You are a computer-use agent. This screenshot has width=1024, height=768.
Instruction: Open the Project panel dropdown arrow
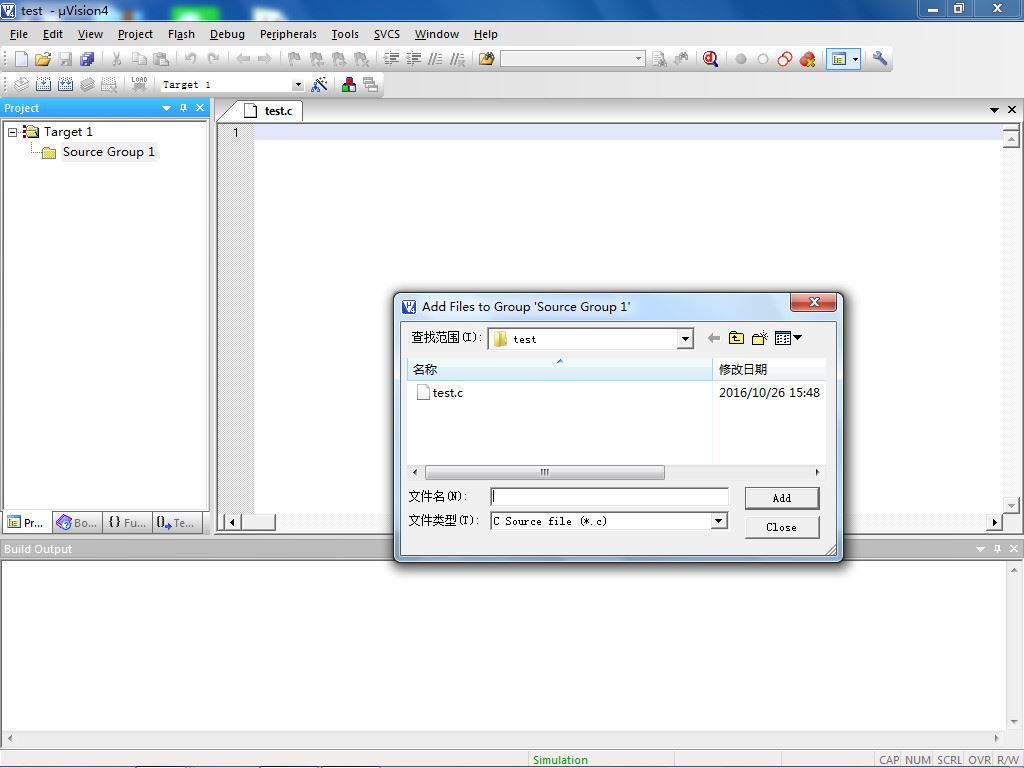coord(167,108)
